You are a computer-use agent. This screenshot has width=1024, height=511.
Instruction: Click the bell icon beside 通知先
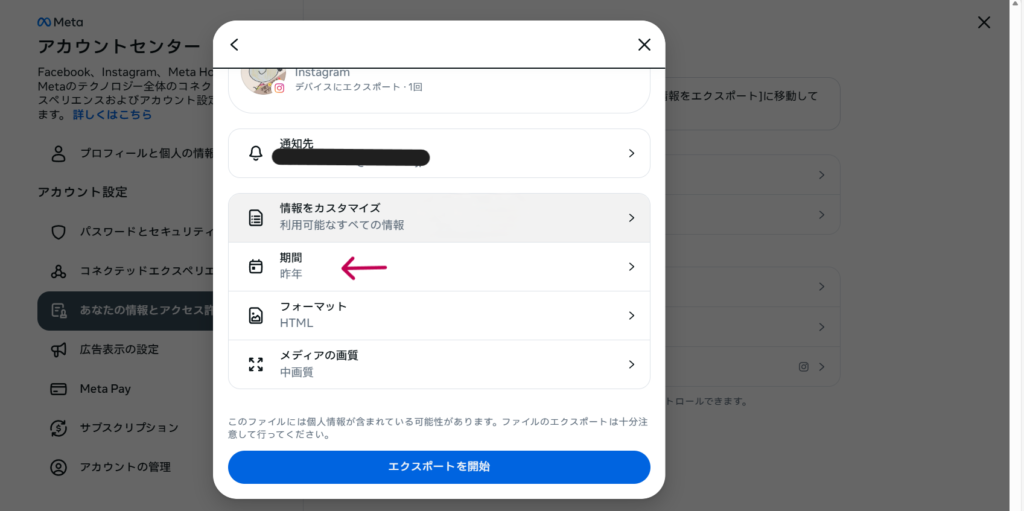[x=256, y=153]
